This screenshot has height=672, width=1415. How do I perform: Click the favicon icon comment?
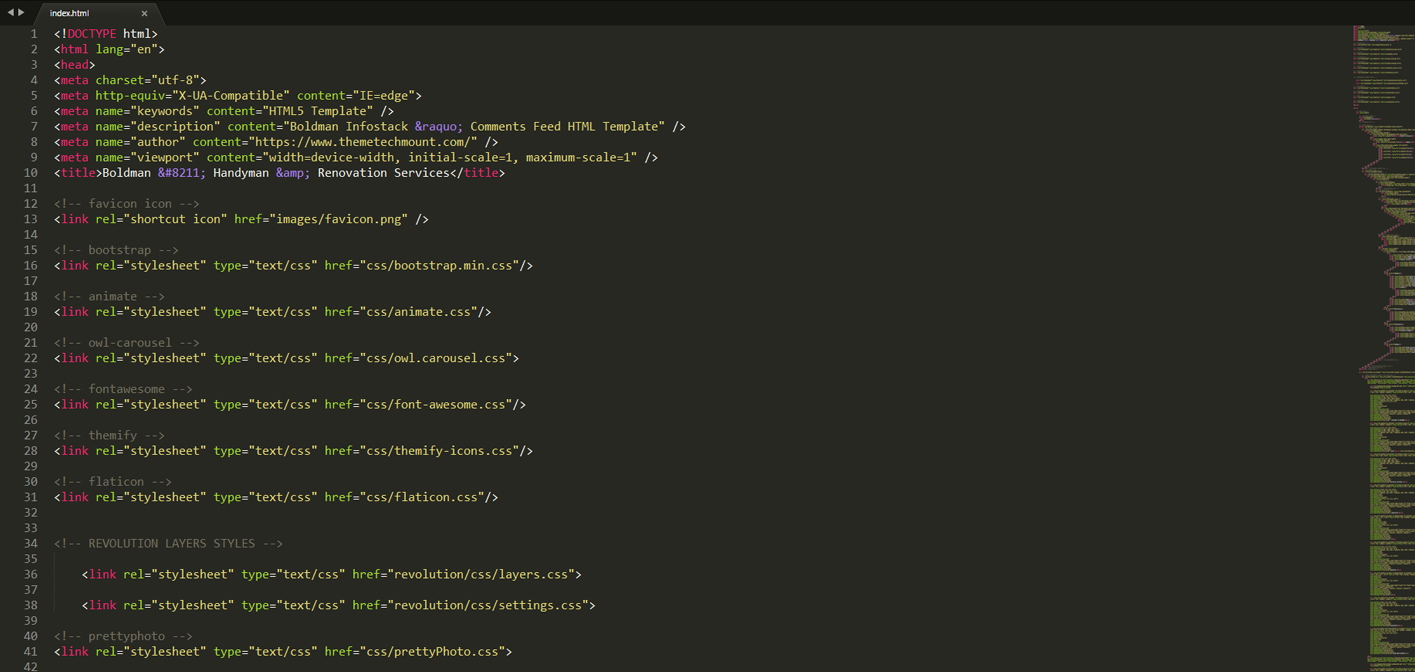127,204
